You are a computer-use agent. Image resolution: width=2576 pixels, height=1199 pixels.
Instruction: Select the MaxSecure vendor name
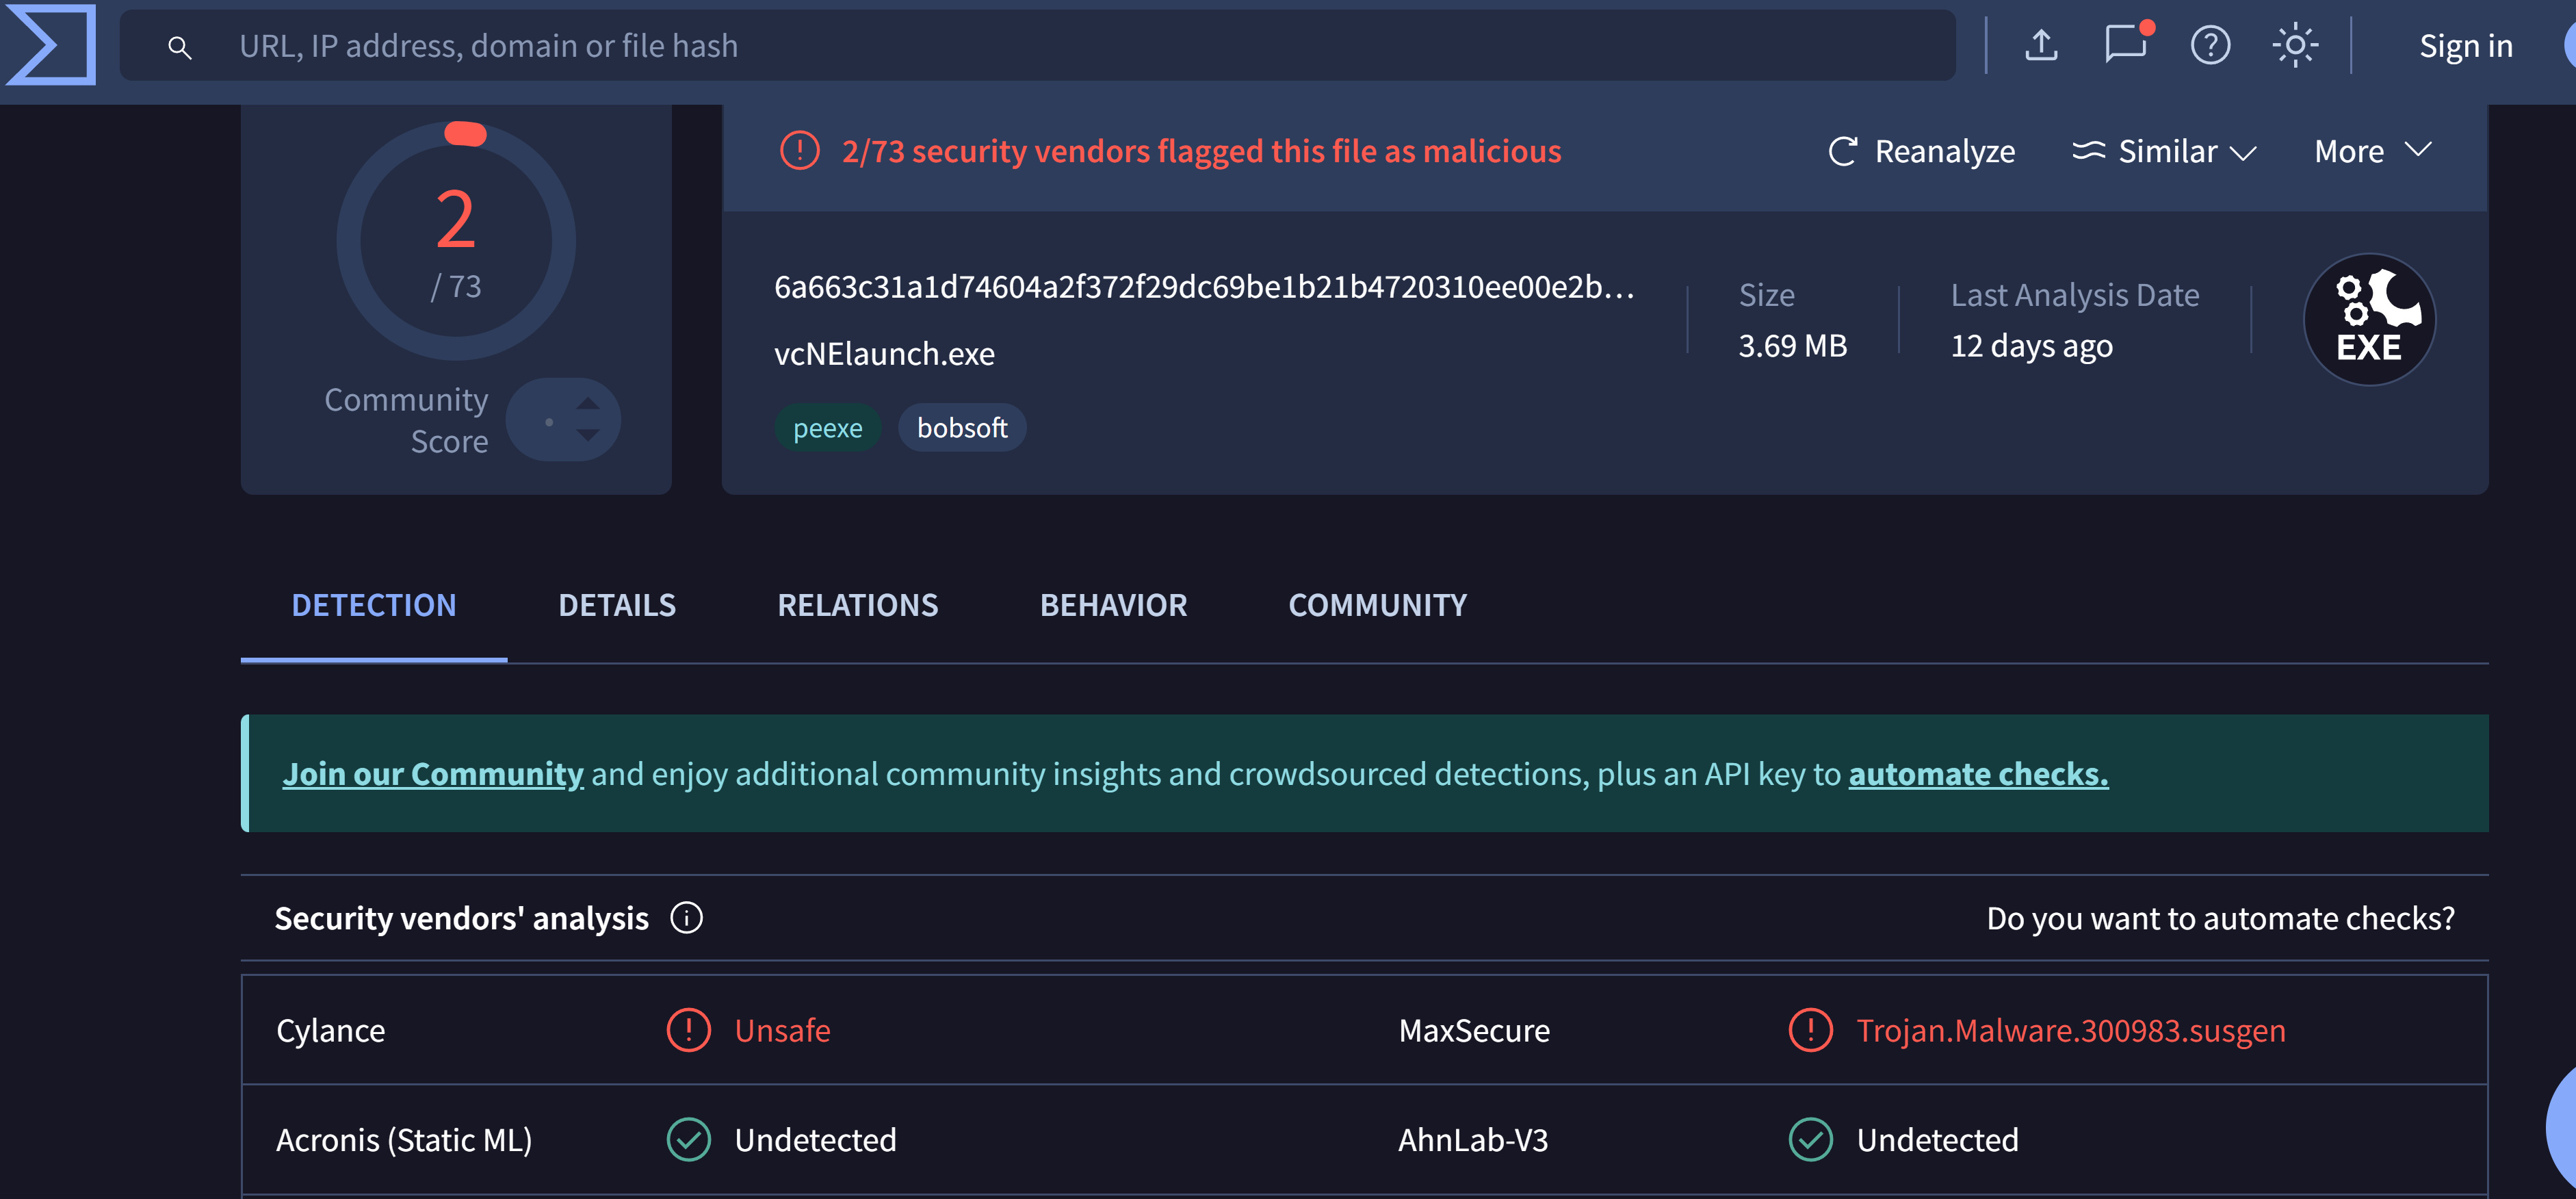1474,1031
